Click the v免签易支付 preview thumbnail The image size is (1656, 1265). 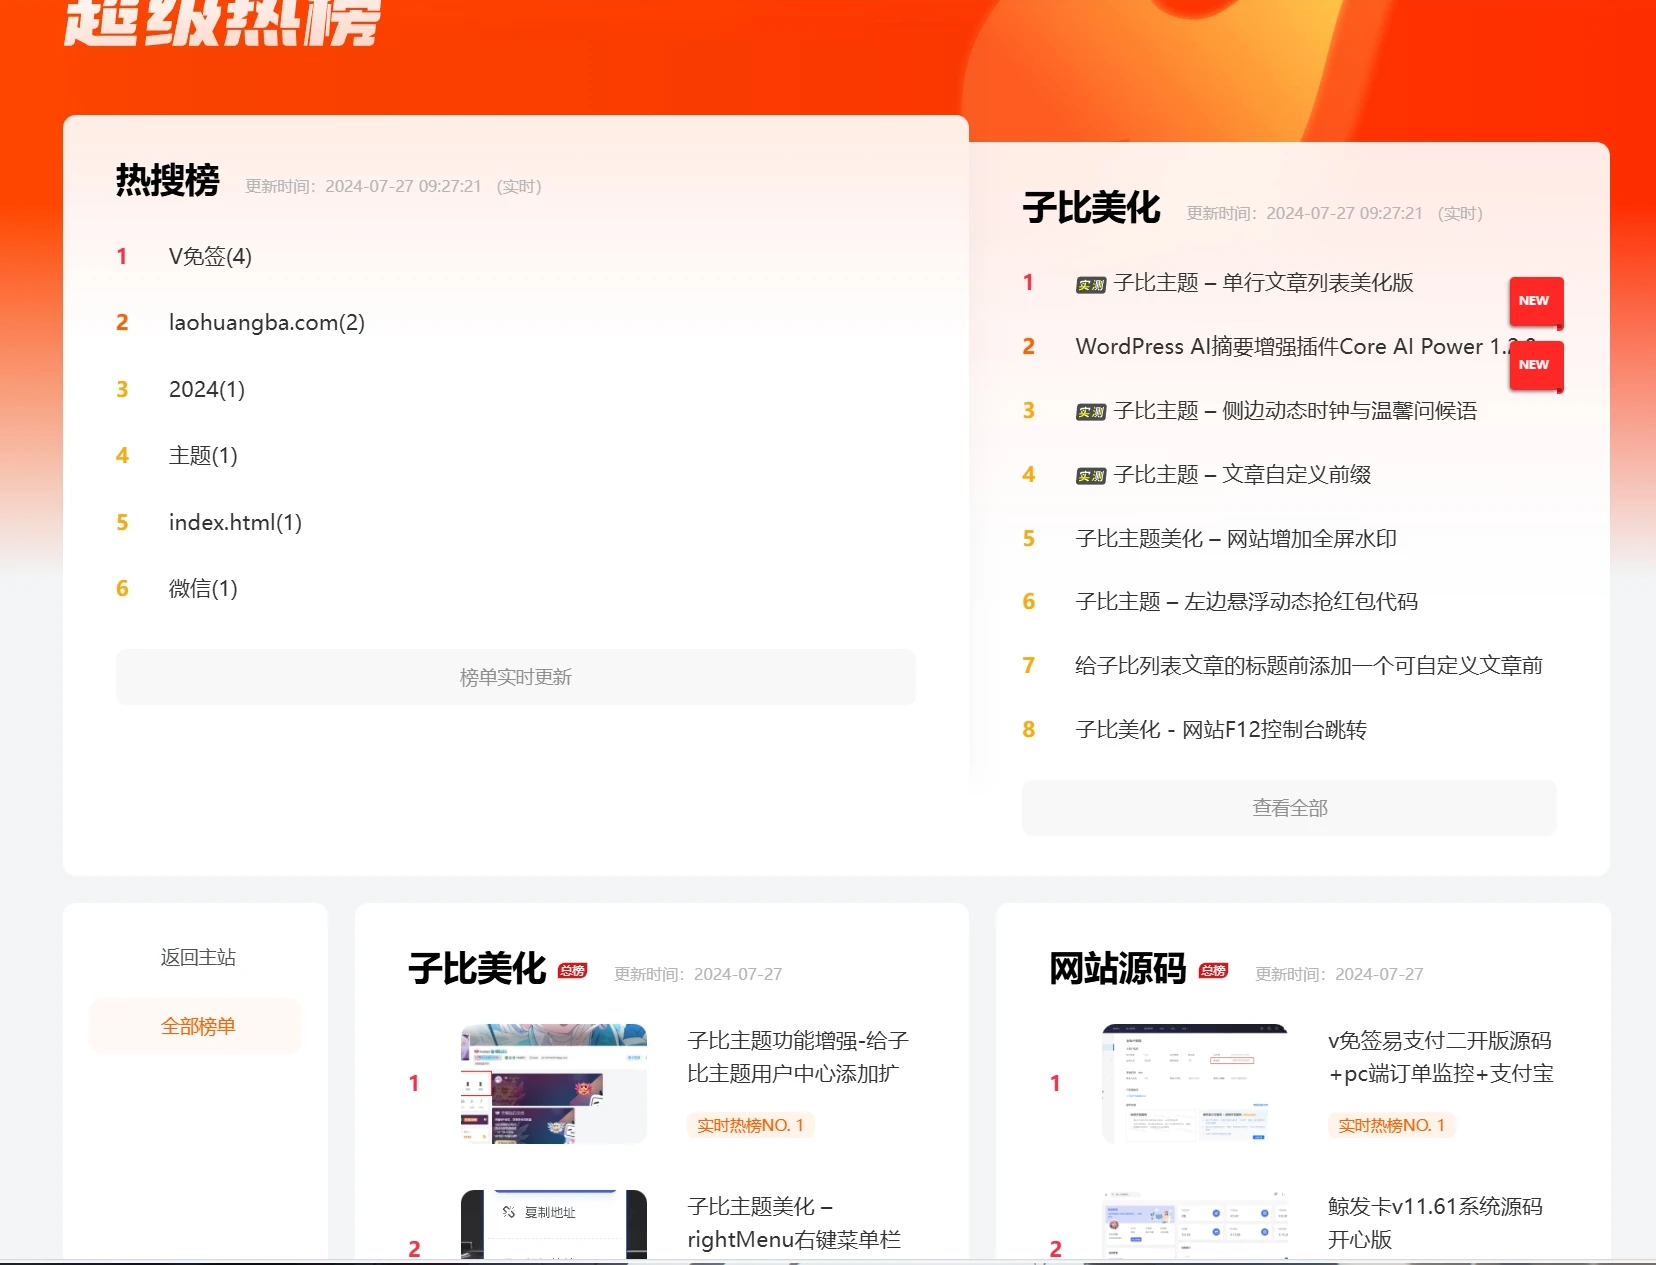[1194, 1084]
